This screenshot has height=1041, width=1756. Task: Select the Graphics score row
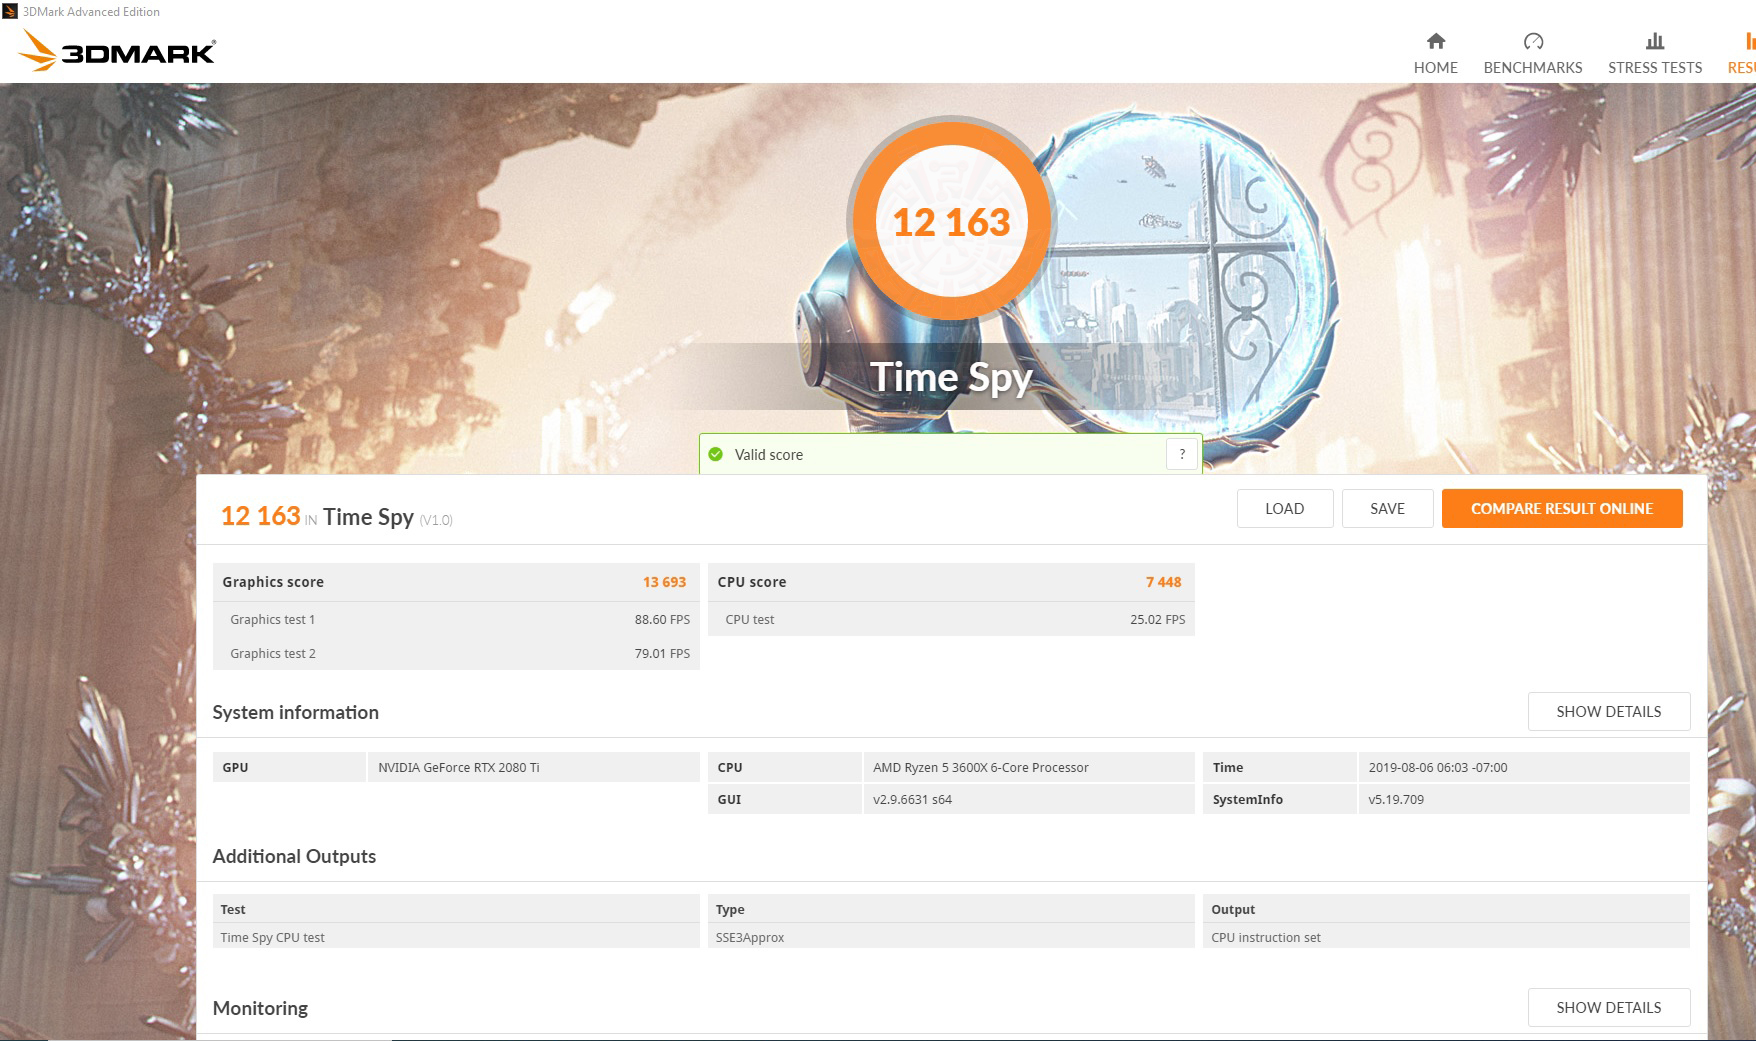[456, 581]
